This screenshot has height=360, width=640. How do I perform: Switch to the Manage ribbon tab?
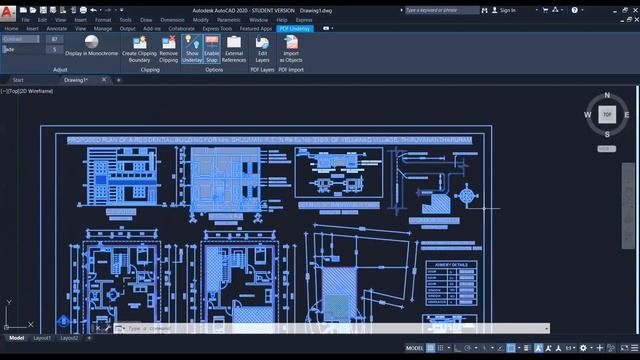click(x=103, y=29)
